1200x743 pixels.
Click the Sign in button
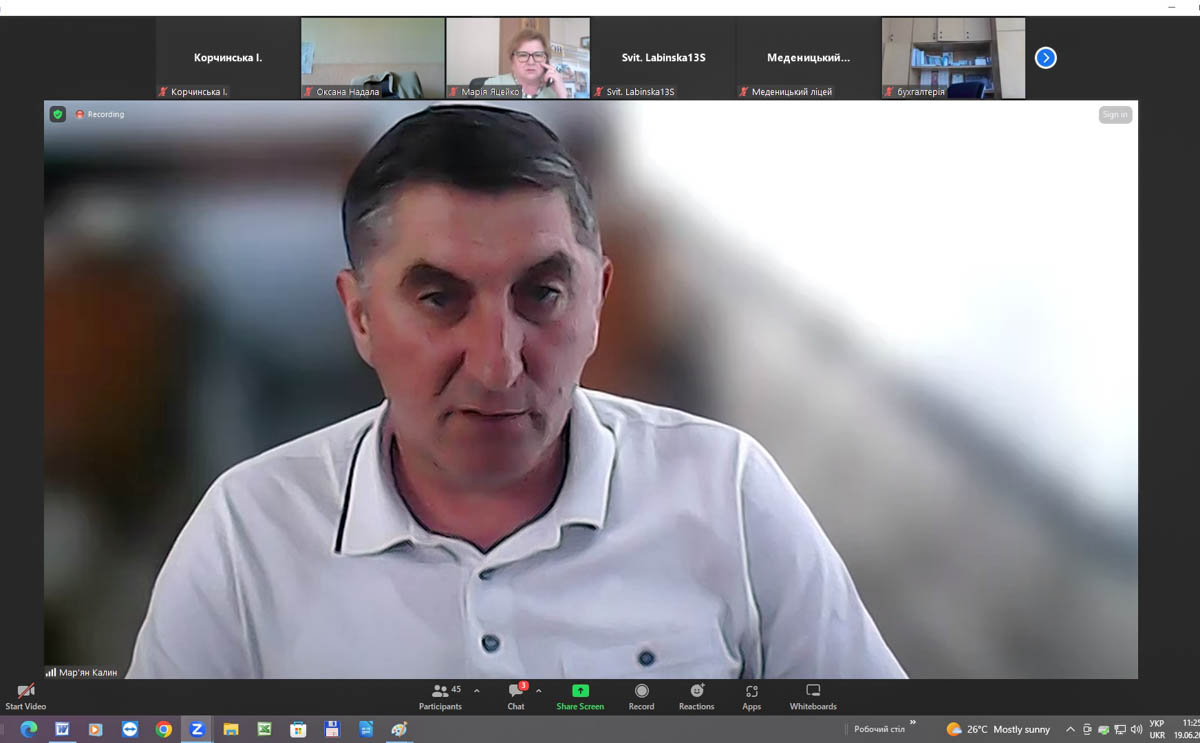(x=1115, y=115)
